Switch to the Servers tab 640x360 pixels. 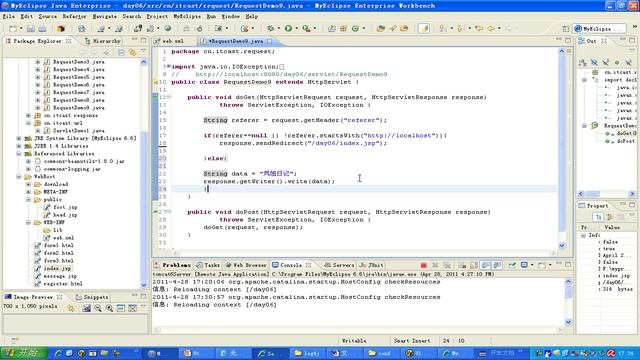(339, 265)
